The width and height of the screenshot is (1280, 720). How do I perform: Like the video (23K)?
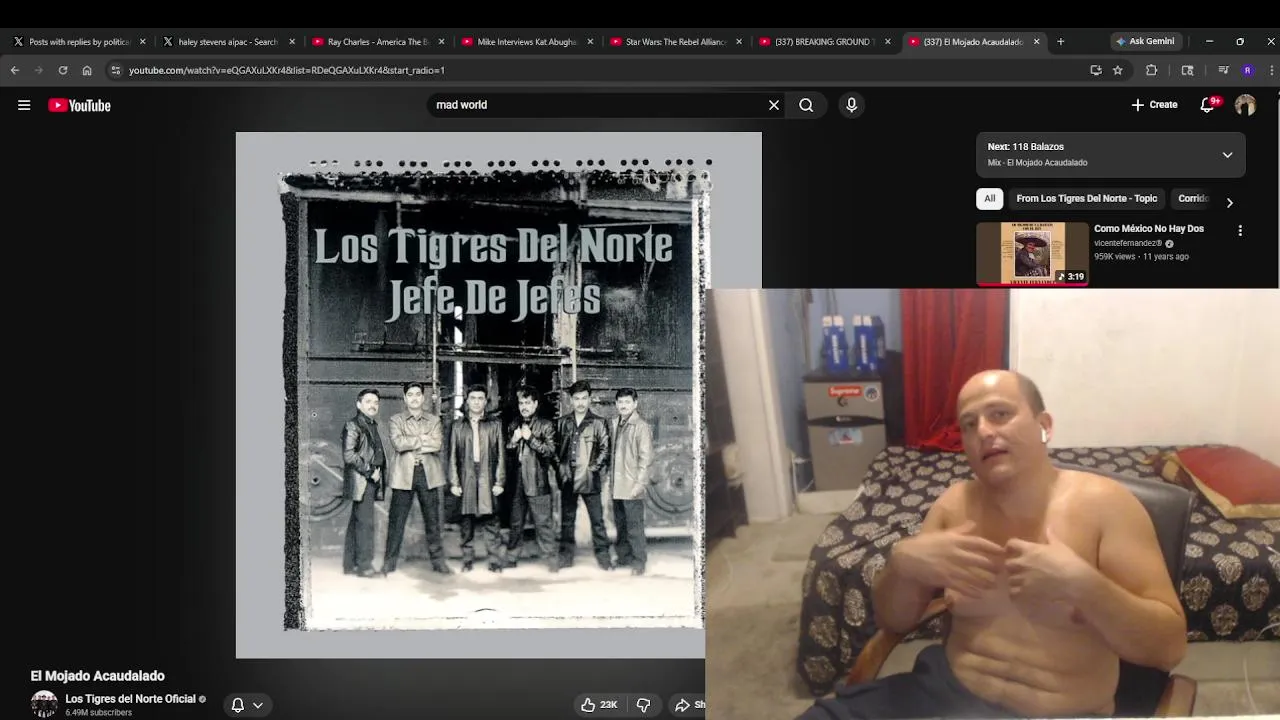point(599,705)
